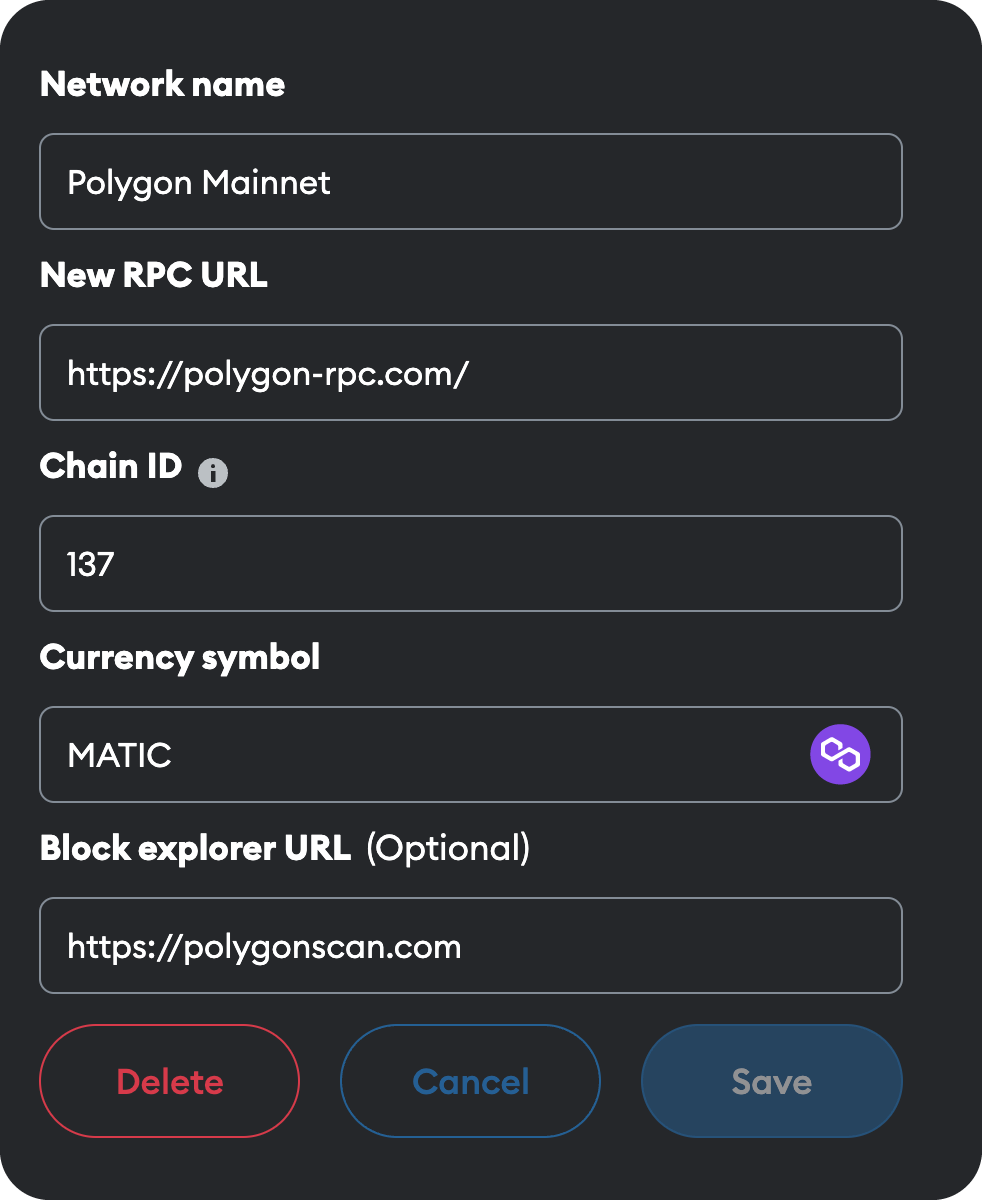Click the "https://polygonscan.com" text
The width and height of the screenshot is (982, 1200).
coord(264,946)
